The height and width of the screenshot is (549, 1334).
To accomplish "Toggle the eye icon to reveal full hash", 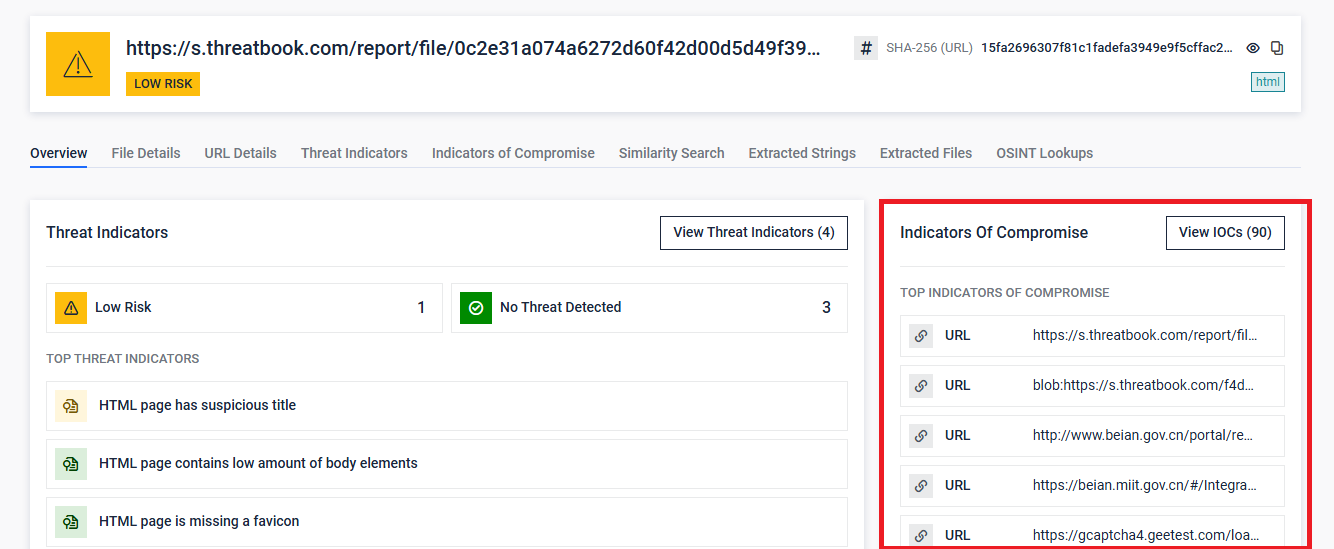I will click(1253, 48).
